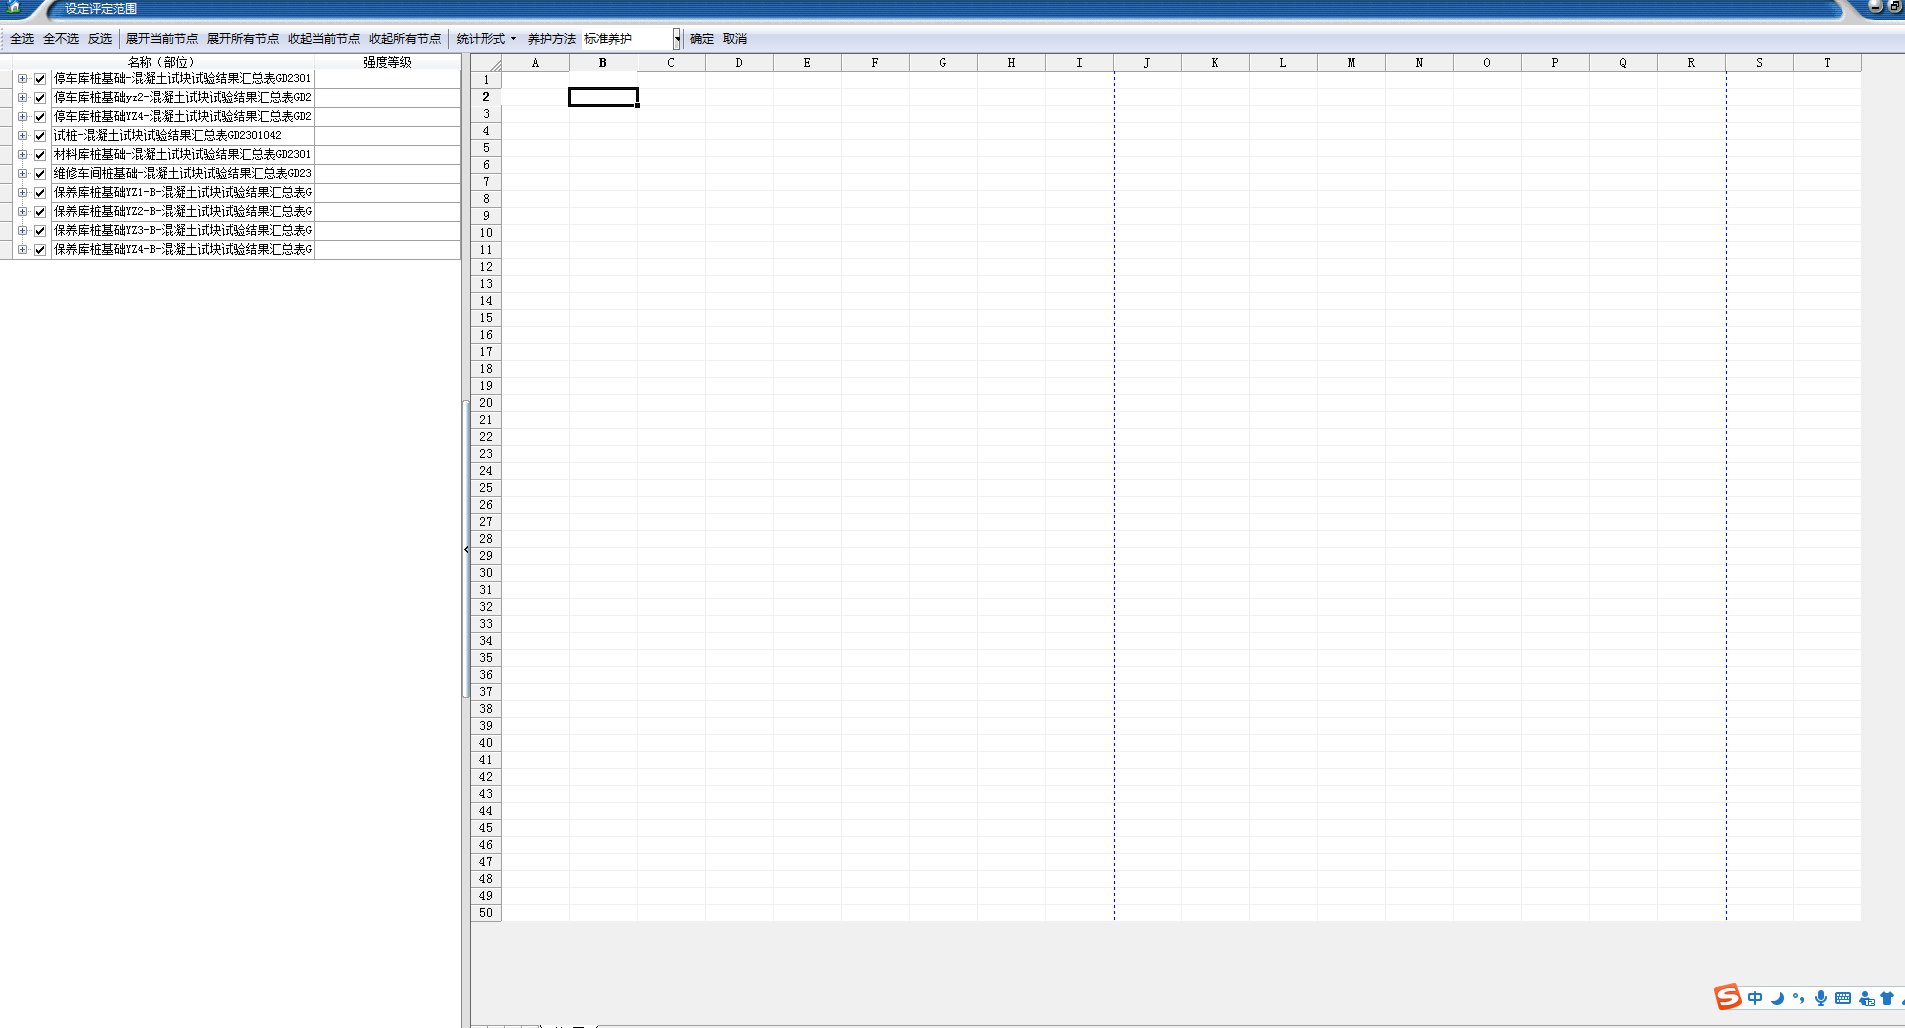Image resolution: width=1905 pixels, height=1028 pixels.
Task: Click the 确定 button
Action: pos(702,39)
